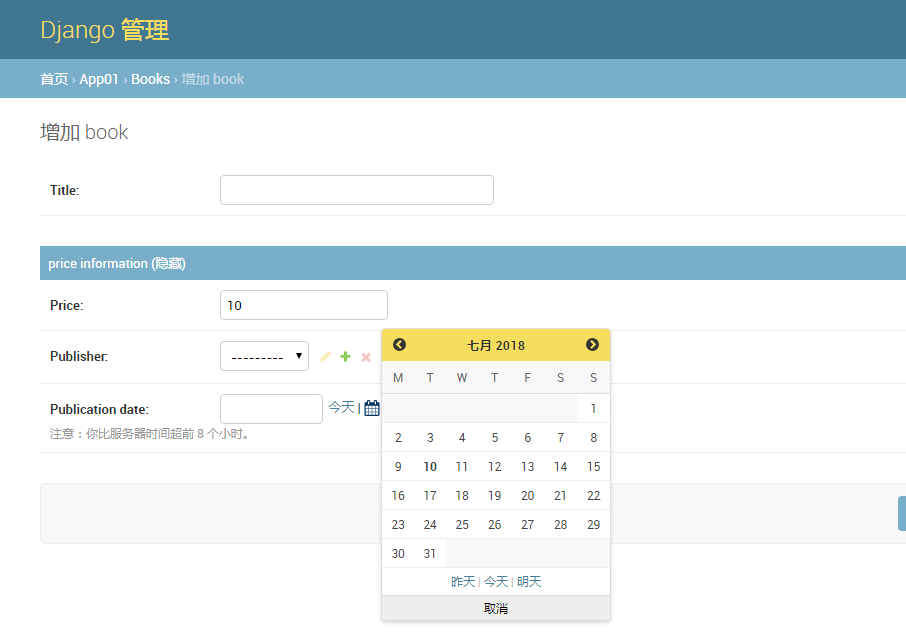Pick day 16 in the calendar
The height and width of the screenshot is (639, 906).
(398, 495)
